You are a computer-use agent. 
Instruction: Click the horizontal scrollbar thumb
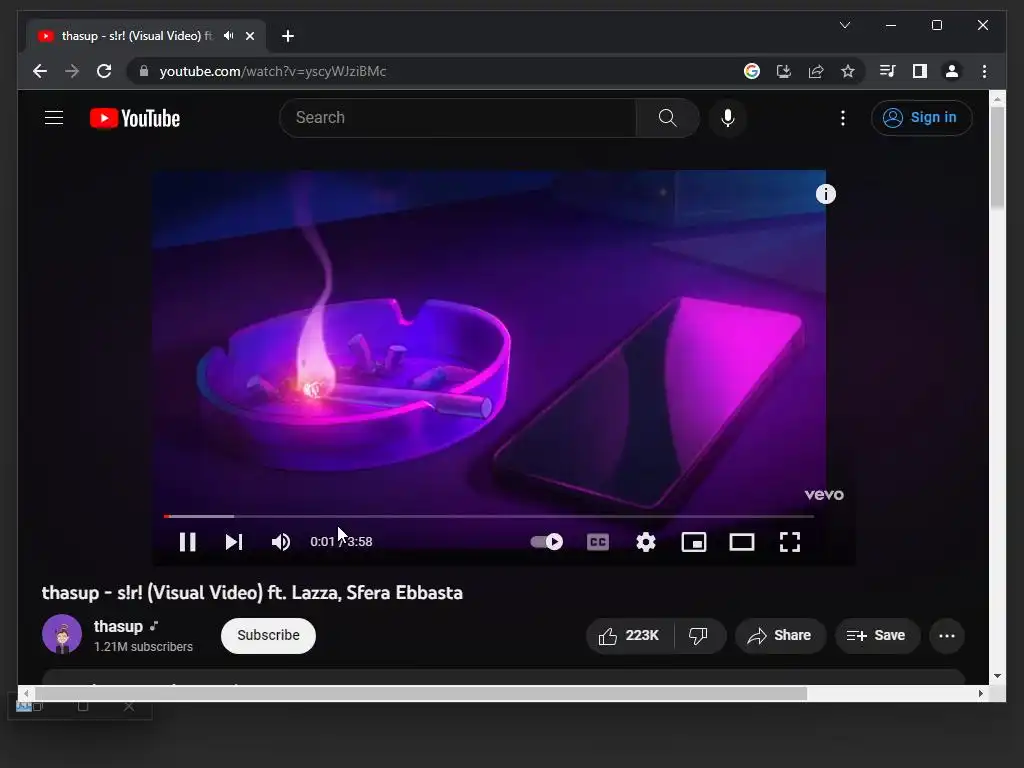coord(421,694)
